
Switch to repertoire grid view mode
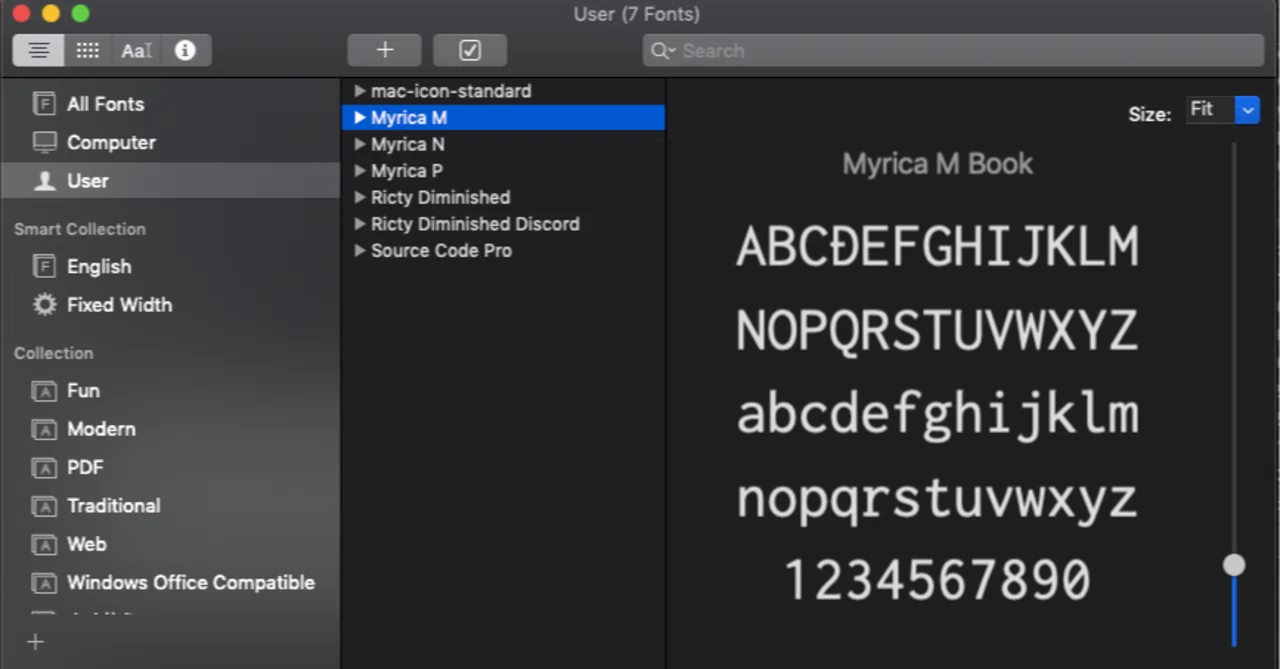tap(87, 50)
